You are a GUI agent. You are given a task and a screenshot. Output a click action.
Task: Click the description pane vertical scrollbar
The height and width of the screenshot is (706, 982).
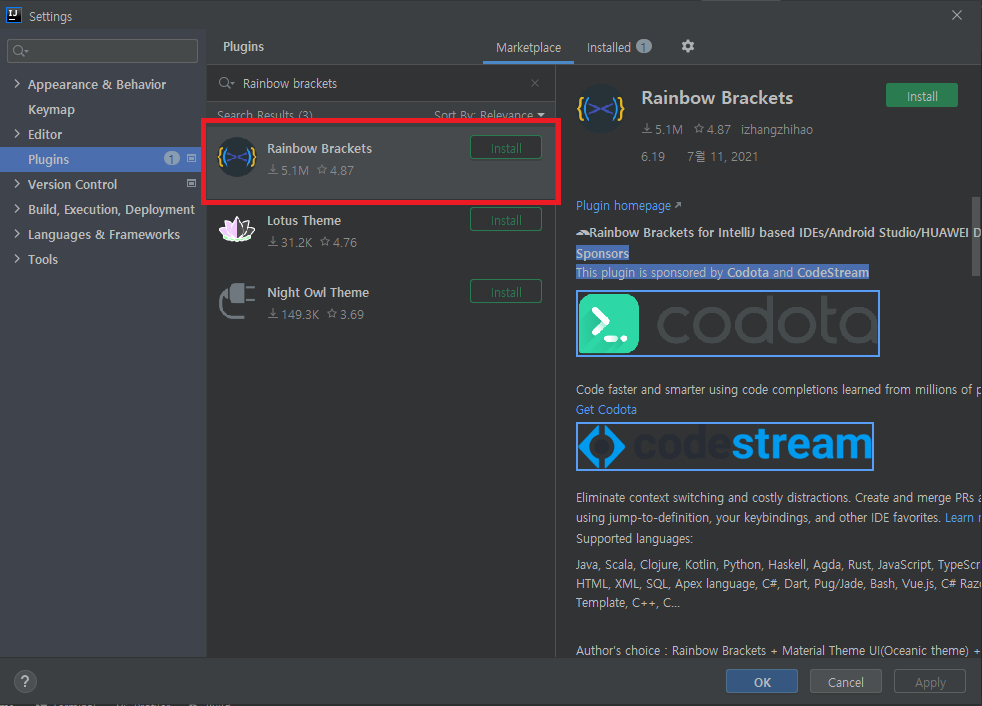(x=976, y=236)
